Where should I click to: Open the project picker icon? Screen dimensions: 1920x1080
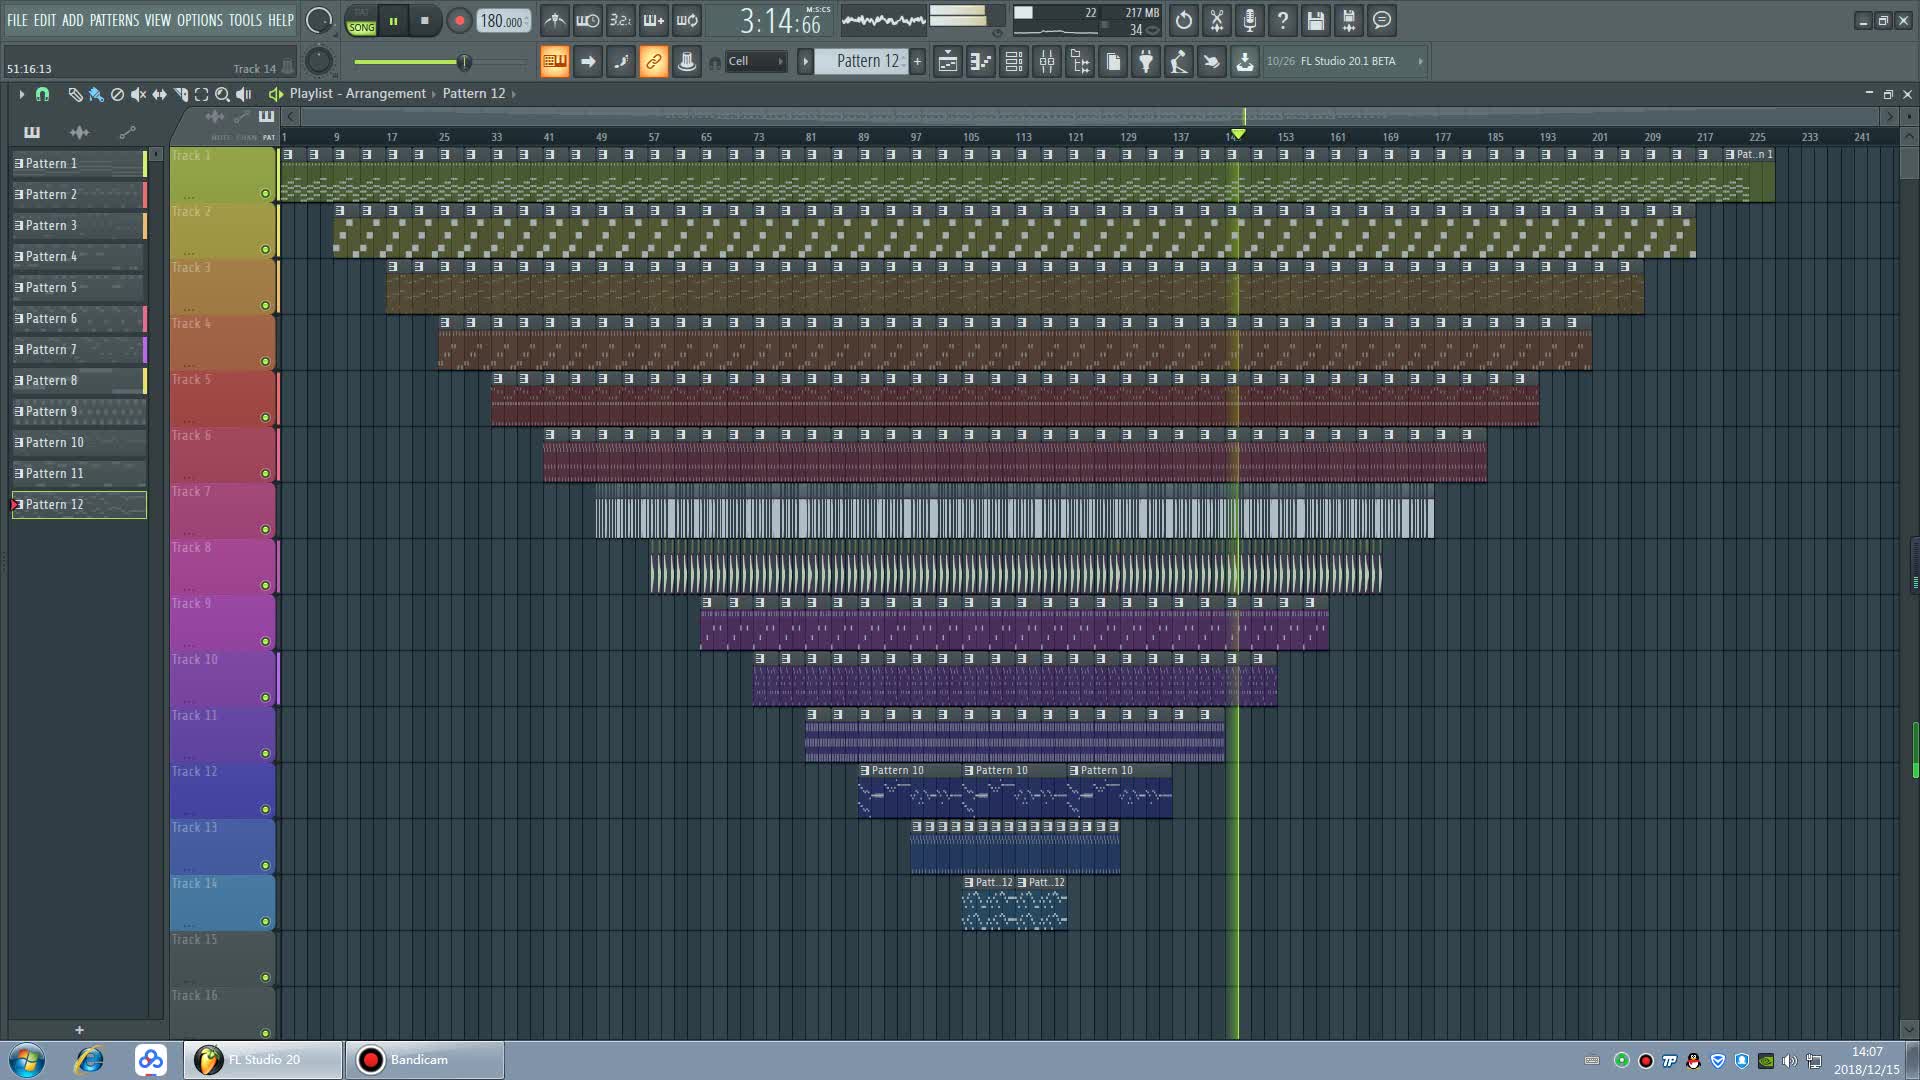point(1113,62)
